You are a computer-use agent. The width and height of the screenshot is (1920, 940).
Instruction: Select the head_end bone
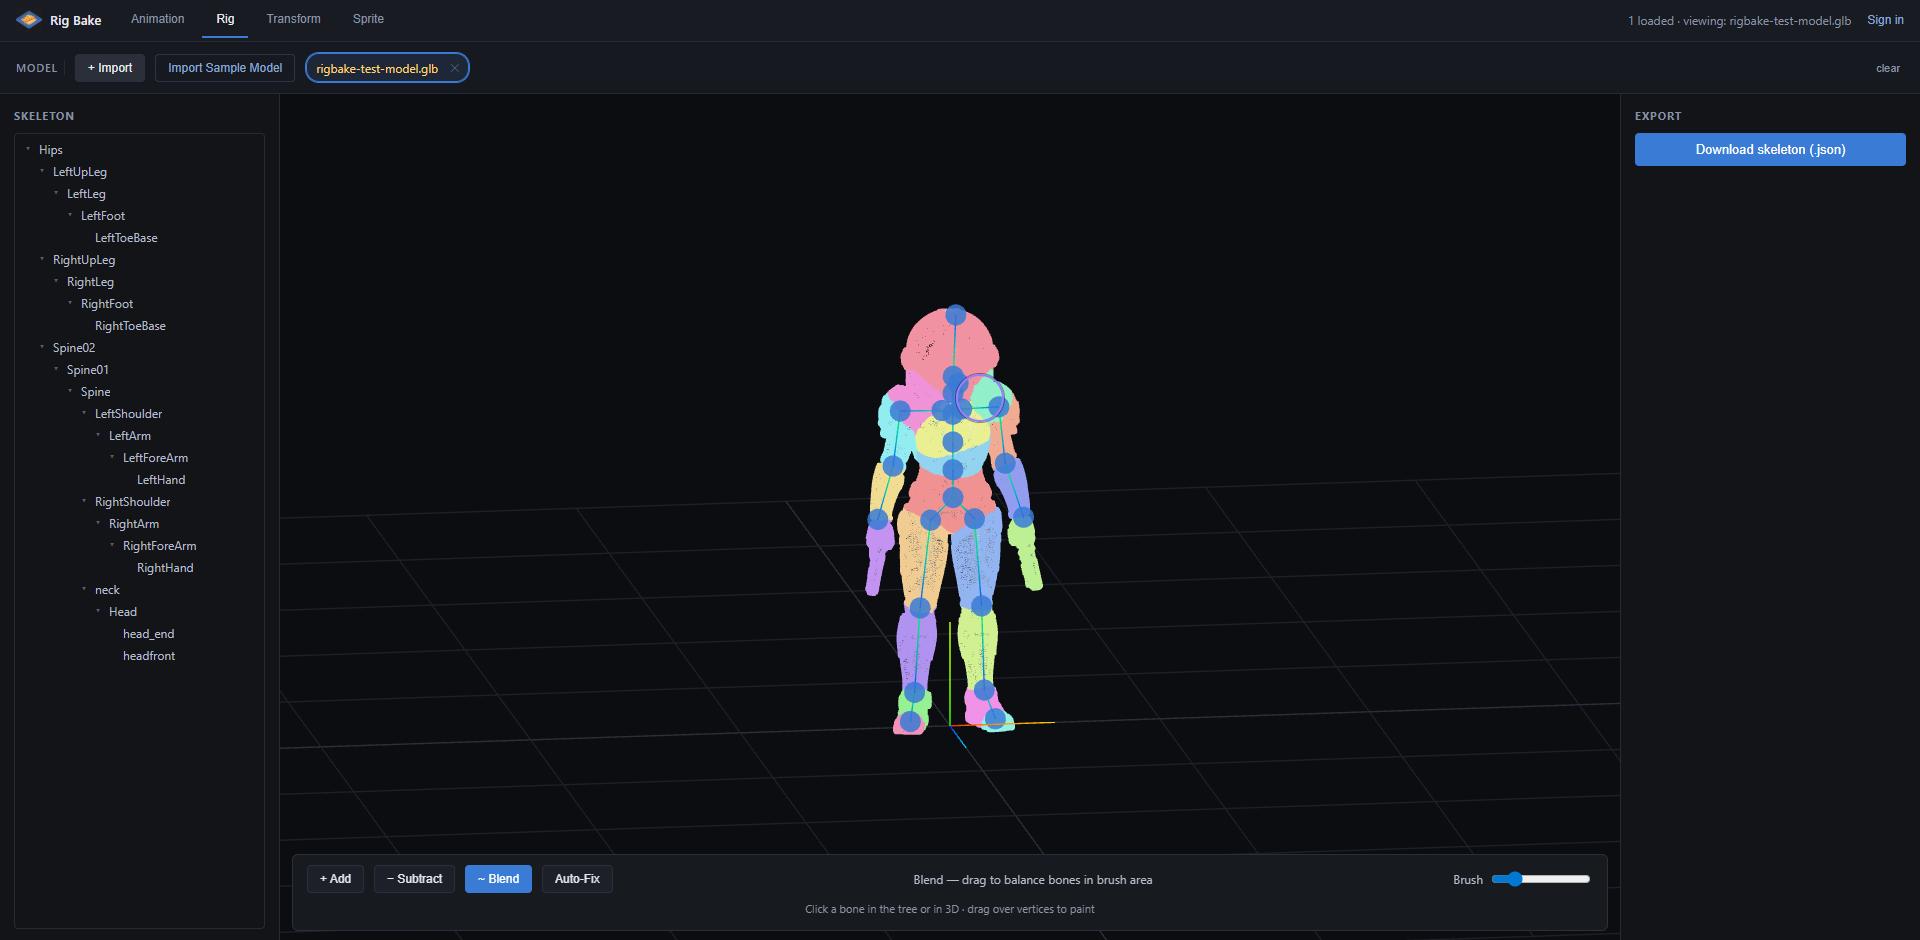point(148,634)
